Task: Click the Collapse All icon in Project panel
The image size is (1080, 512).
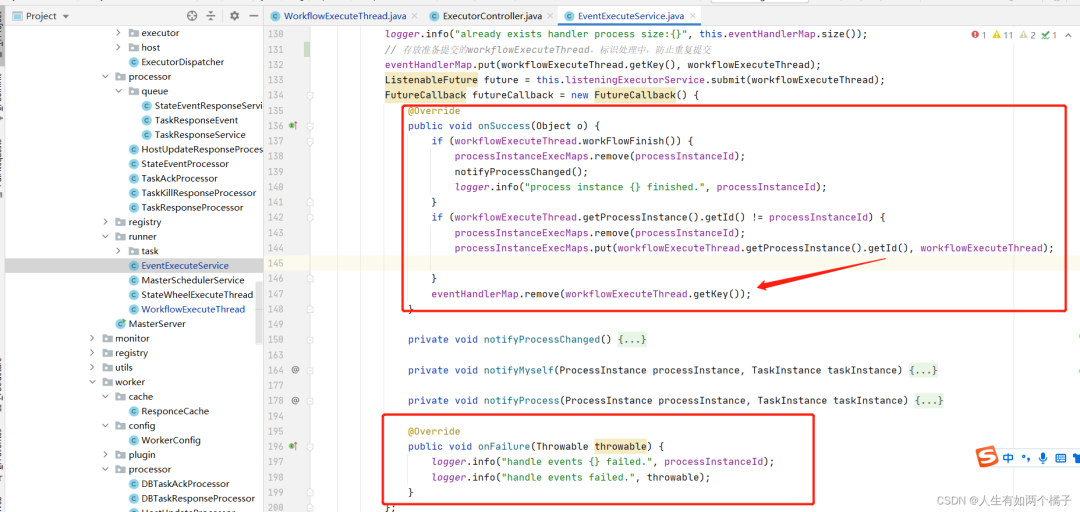Action: [x=211, y=16]
